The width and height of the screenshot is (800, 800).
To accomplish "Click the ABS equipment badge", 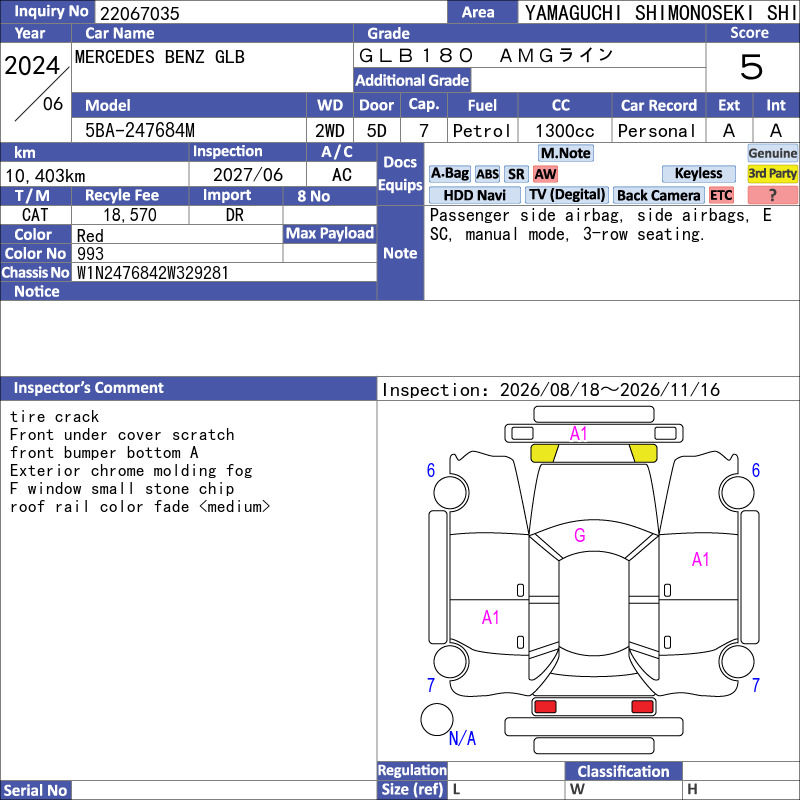I will click(x=487, y=174).
